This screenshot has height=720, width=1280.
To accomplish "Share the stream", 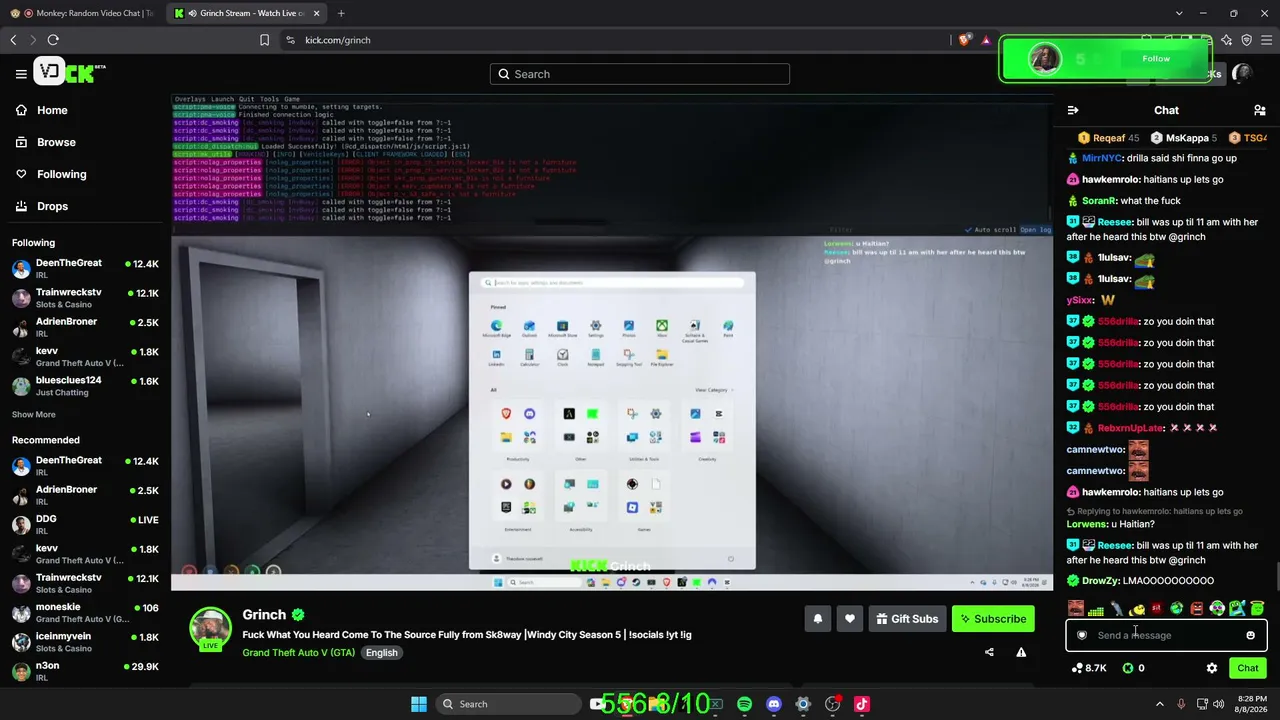I will (x=989, y=652).
